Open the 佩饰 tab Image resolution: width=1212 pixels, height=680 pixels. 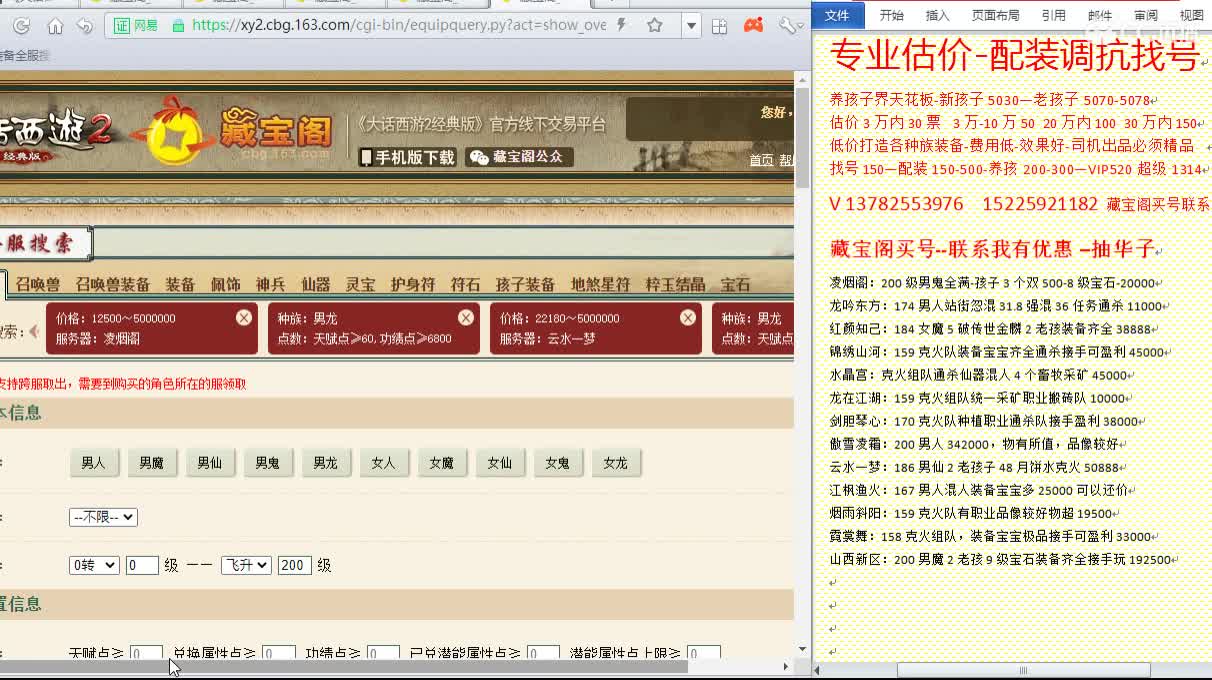[225, 284]
